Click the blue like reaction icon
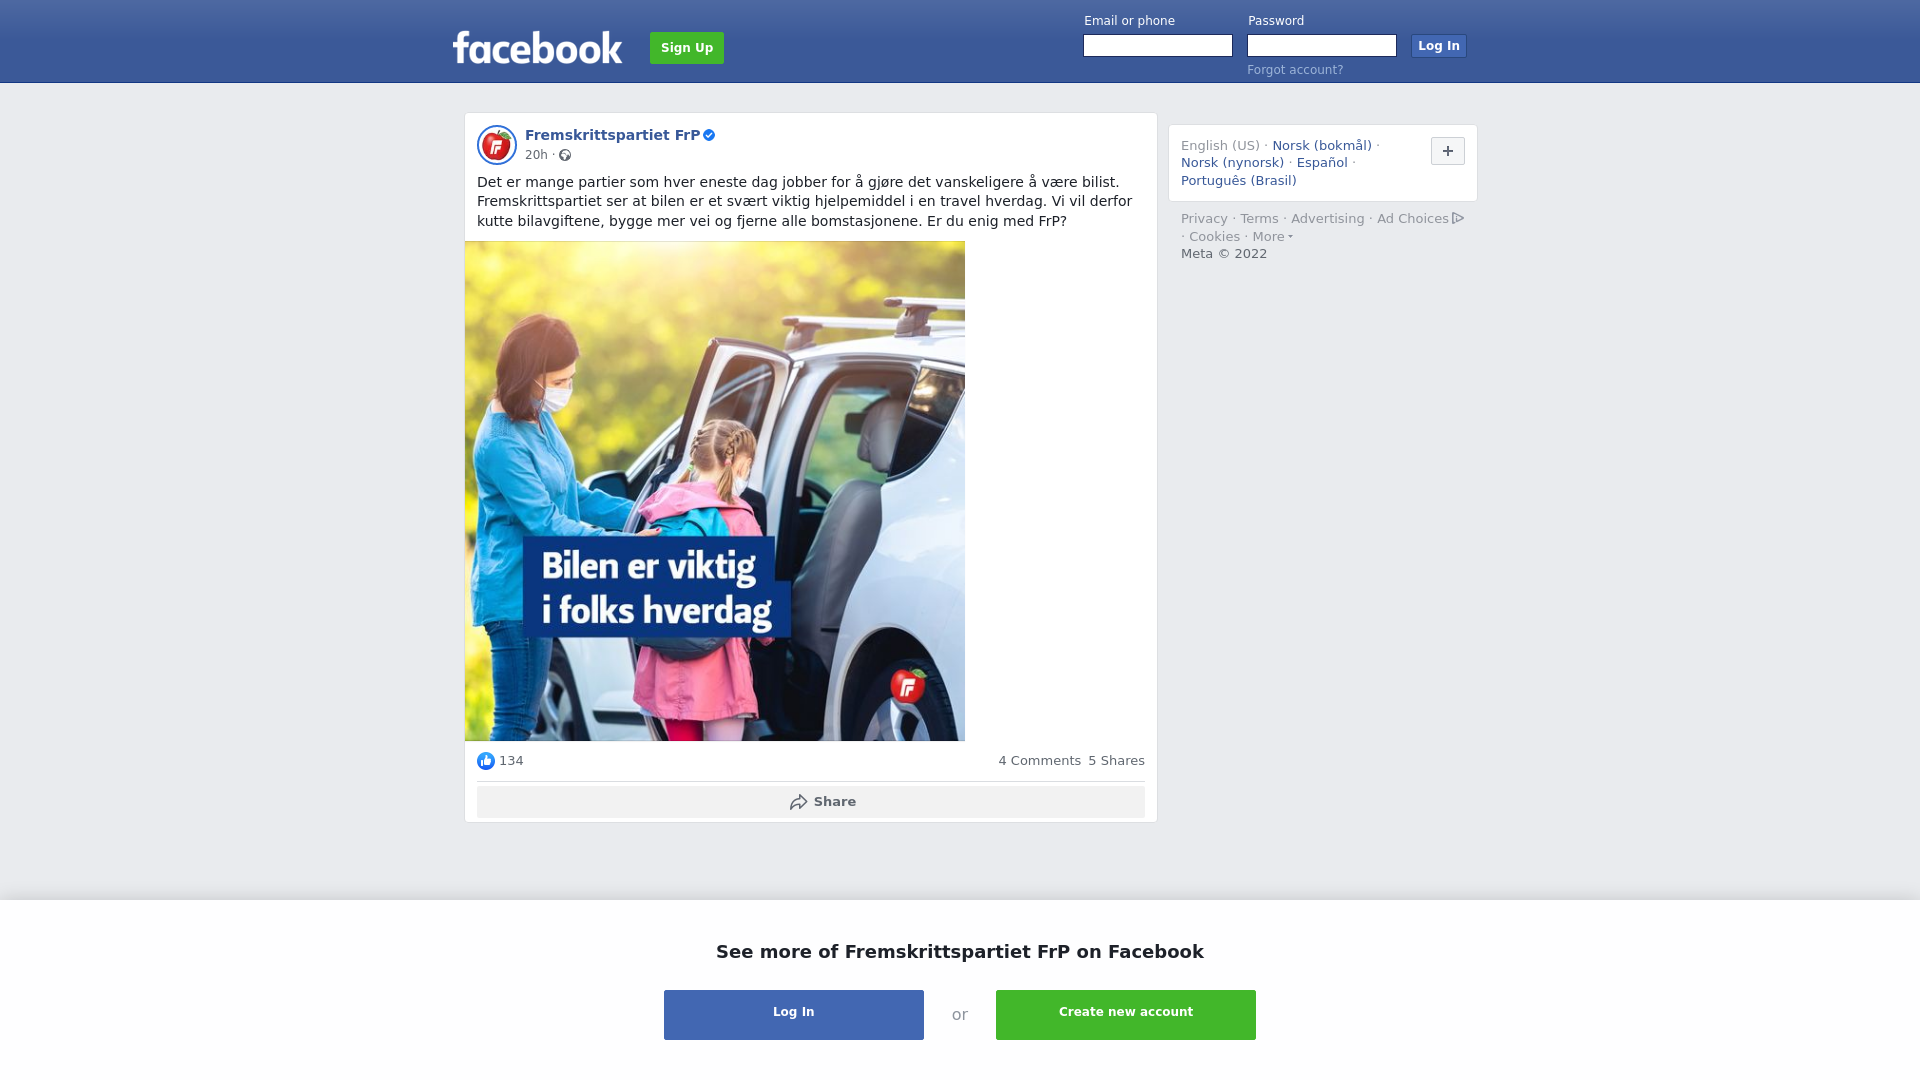 486,761
